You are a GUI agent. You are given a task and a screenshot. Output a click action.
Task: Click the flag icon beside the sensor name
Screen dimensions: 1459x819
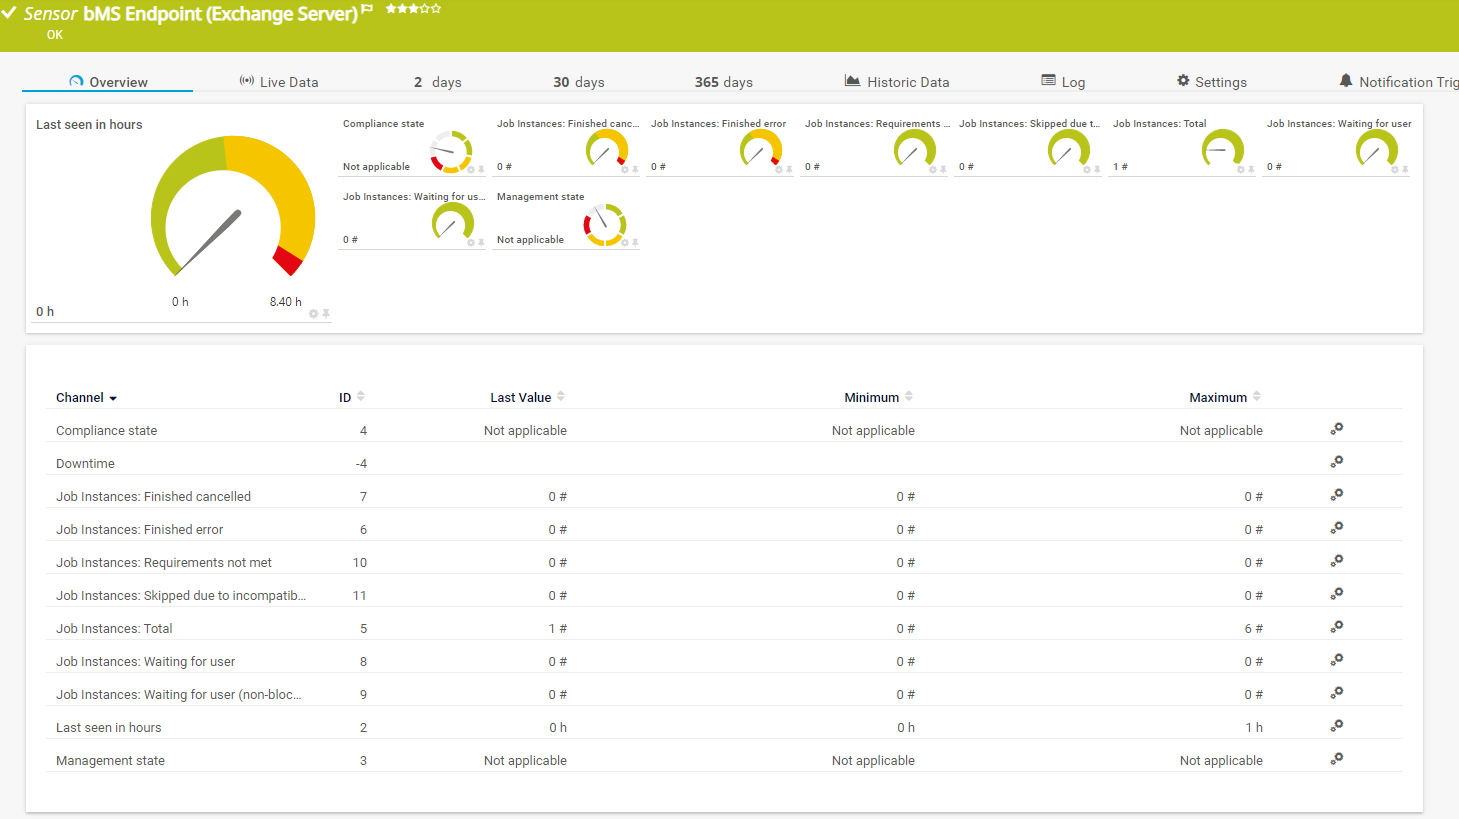coord(367,9)
